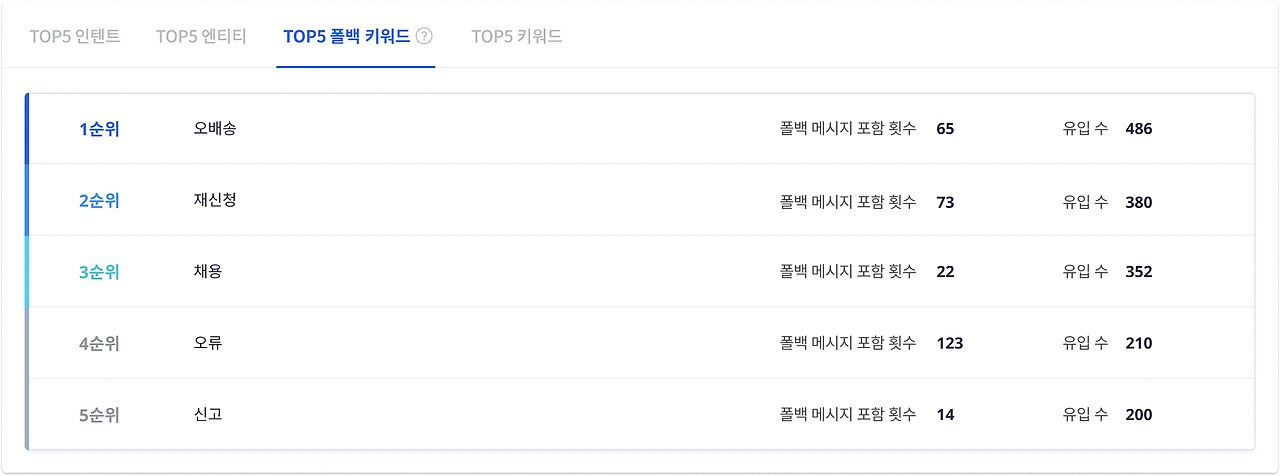1280x476 pixels.
Task: Click the 유입 수 value 486
Action: click(1138, 129)
